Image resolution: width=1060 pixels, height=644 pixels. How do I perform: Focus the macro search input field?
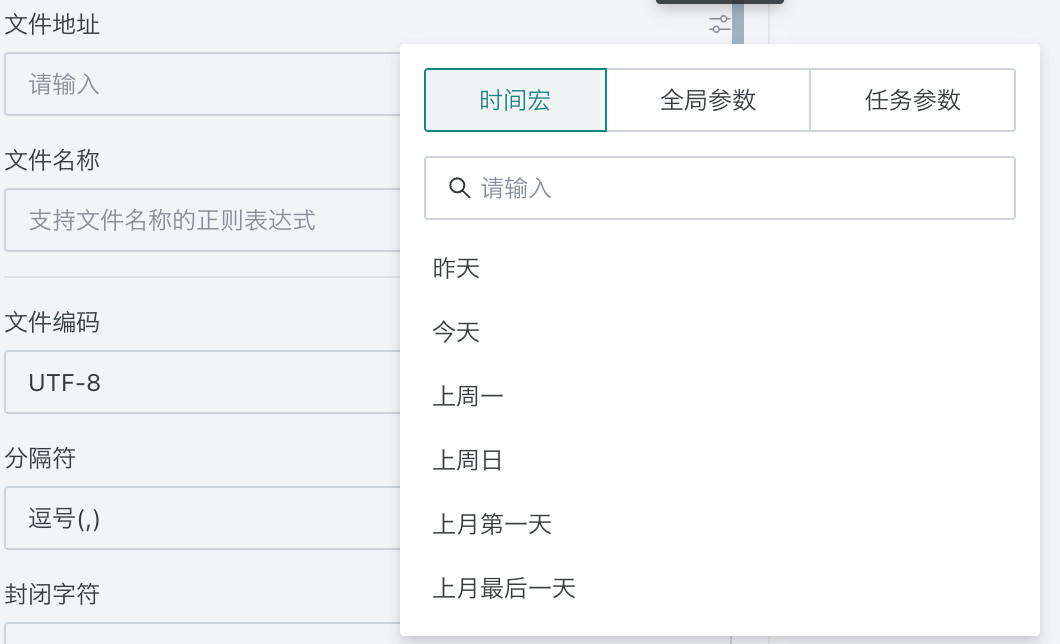coord(740,188)
